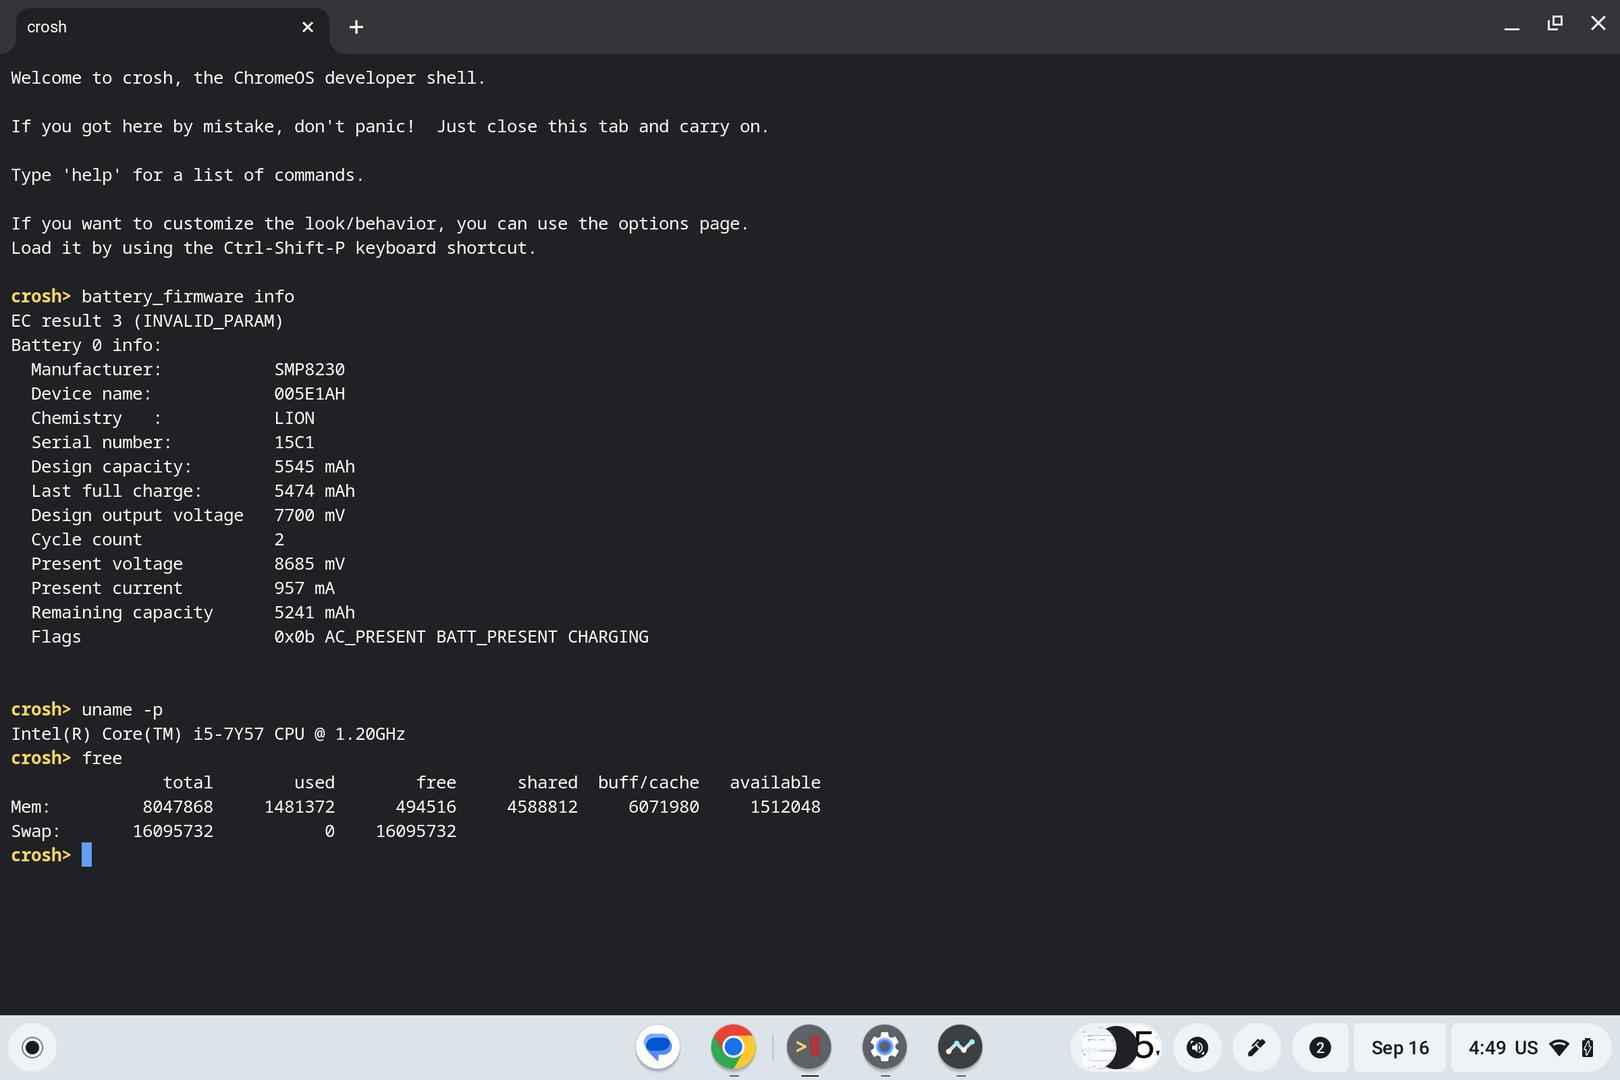The image size is (1620, 1080).
Task: Click the design output voltage '7700 mV'
Action: point(310,515)
